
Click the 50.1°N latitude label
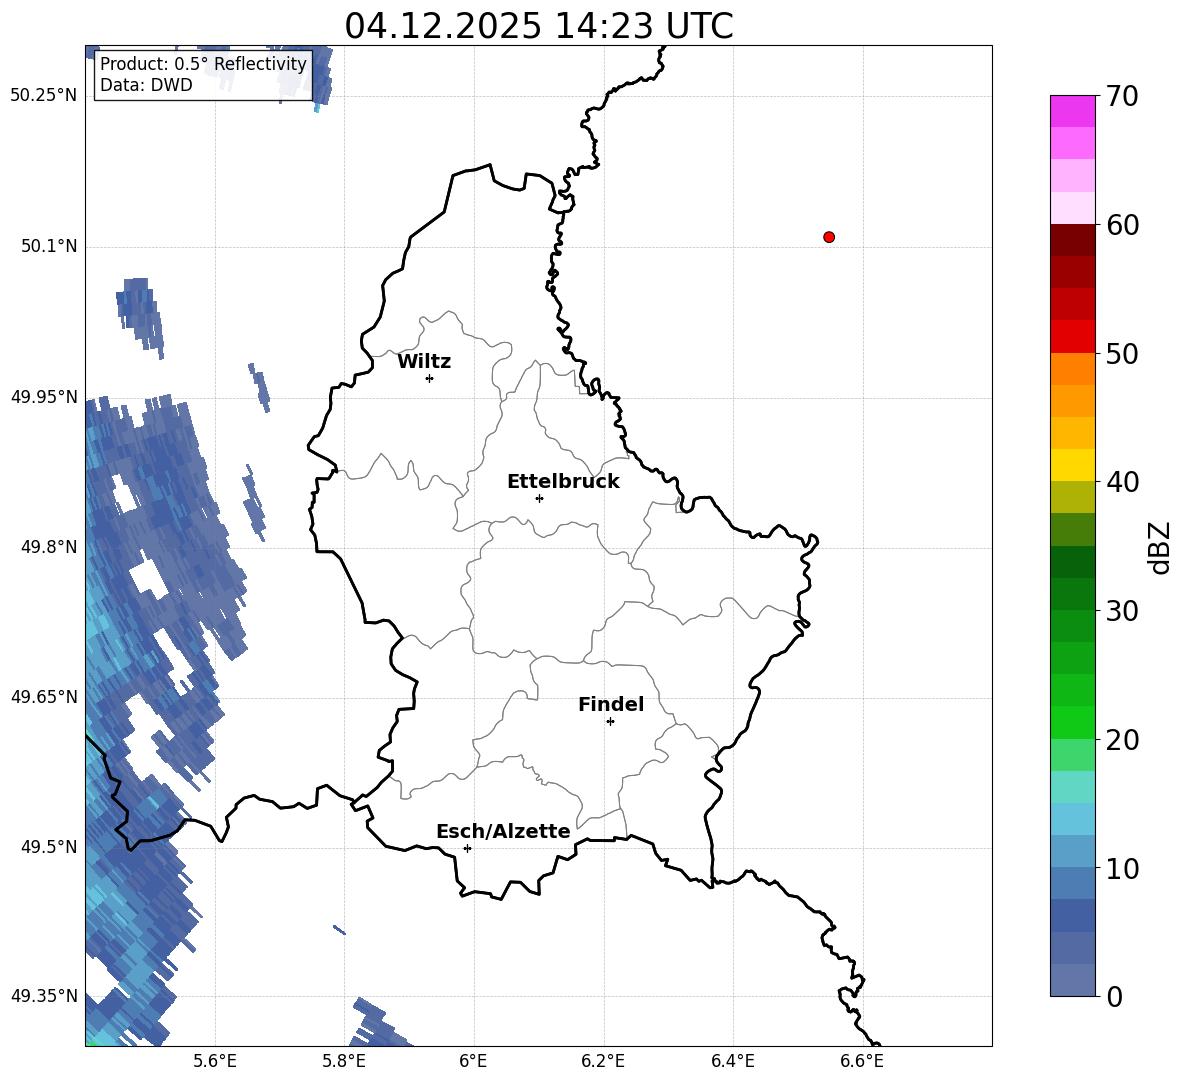click(48, 246)
